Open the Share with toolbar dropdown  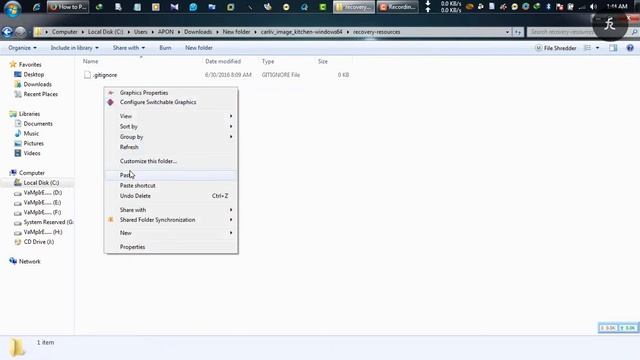[129, 48]
